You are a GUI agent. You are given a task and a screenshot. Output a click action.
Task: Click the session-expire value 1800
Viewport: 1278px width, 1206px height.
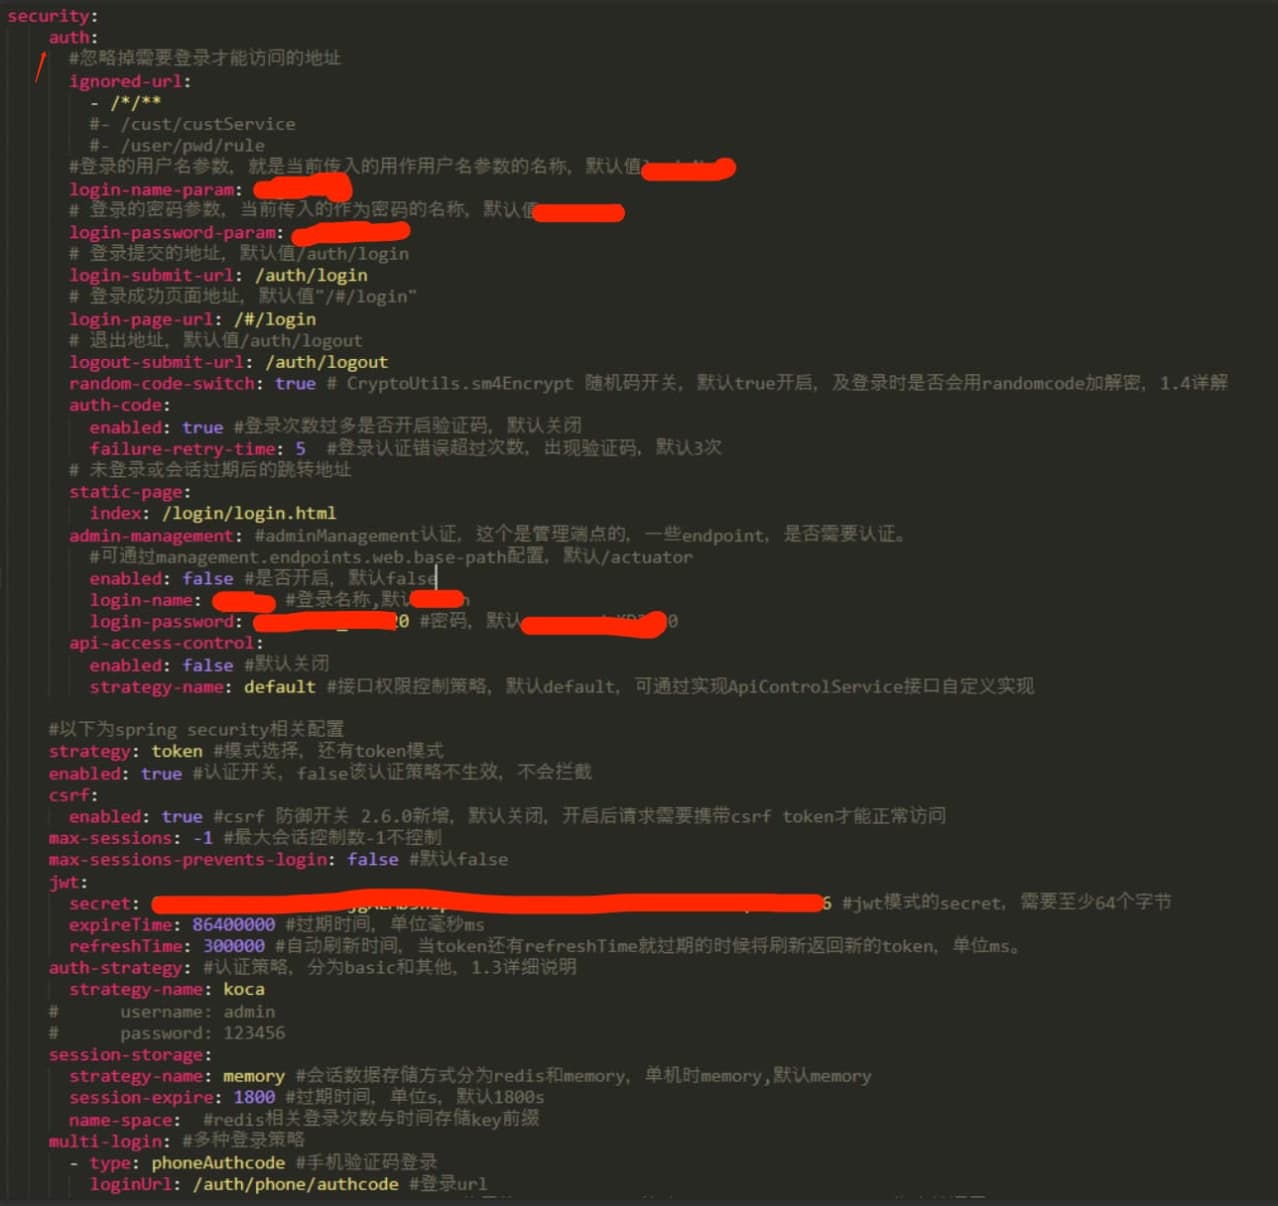point(254,1097)
